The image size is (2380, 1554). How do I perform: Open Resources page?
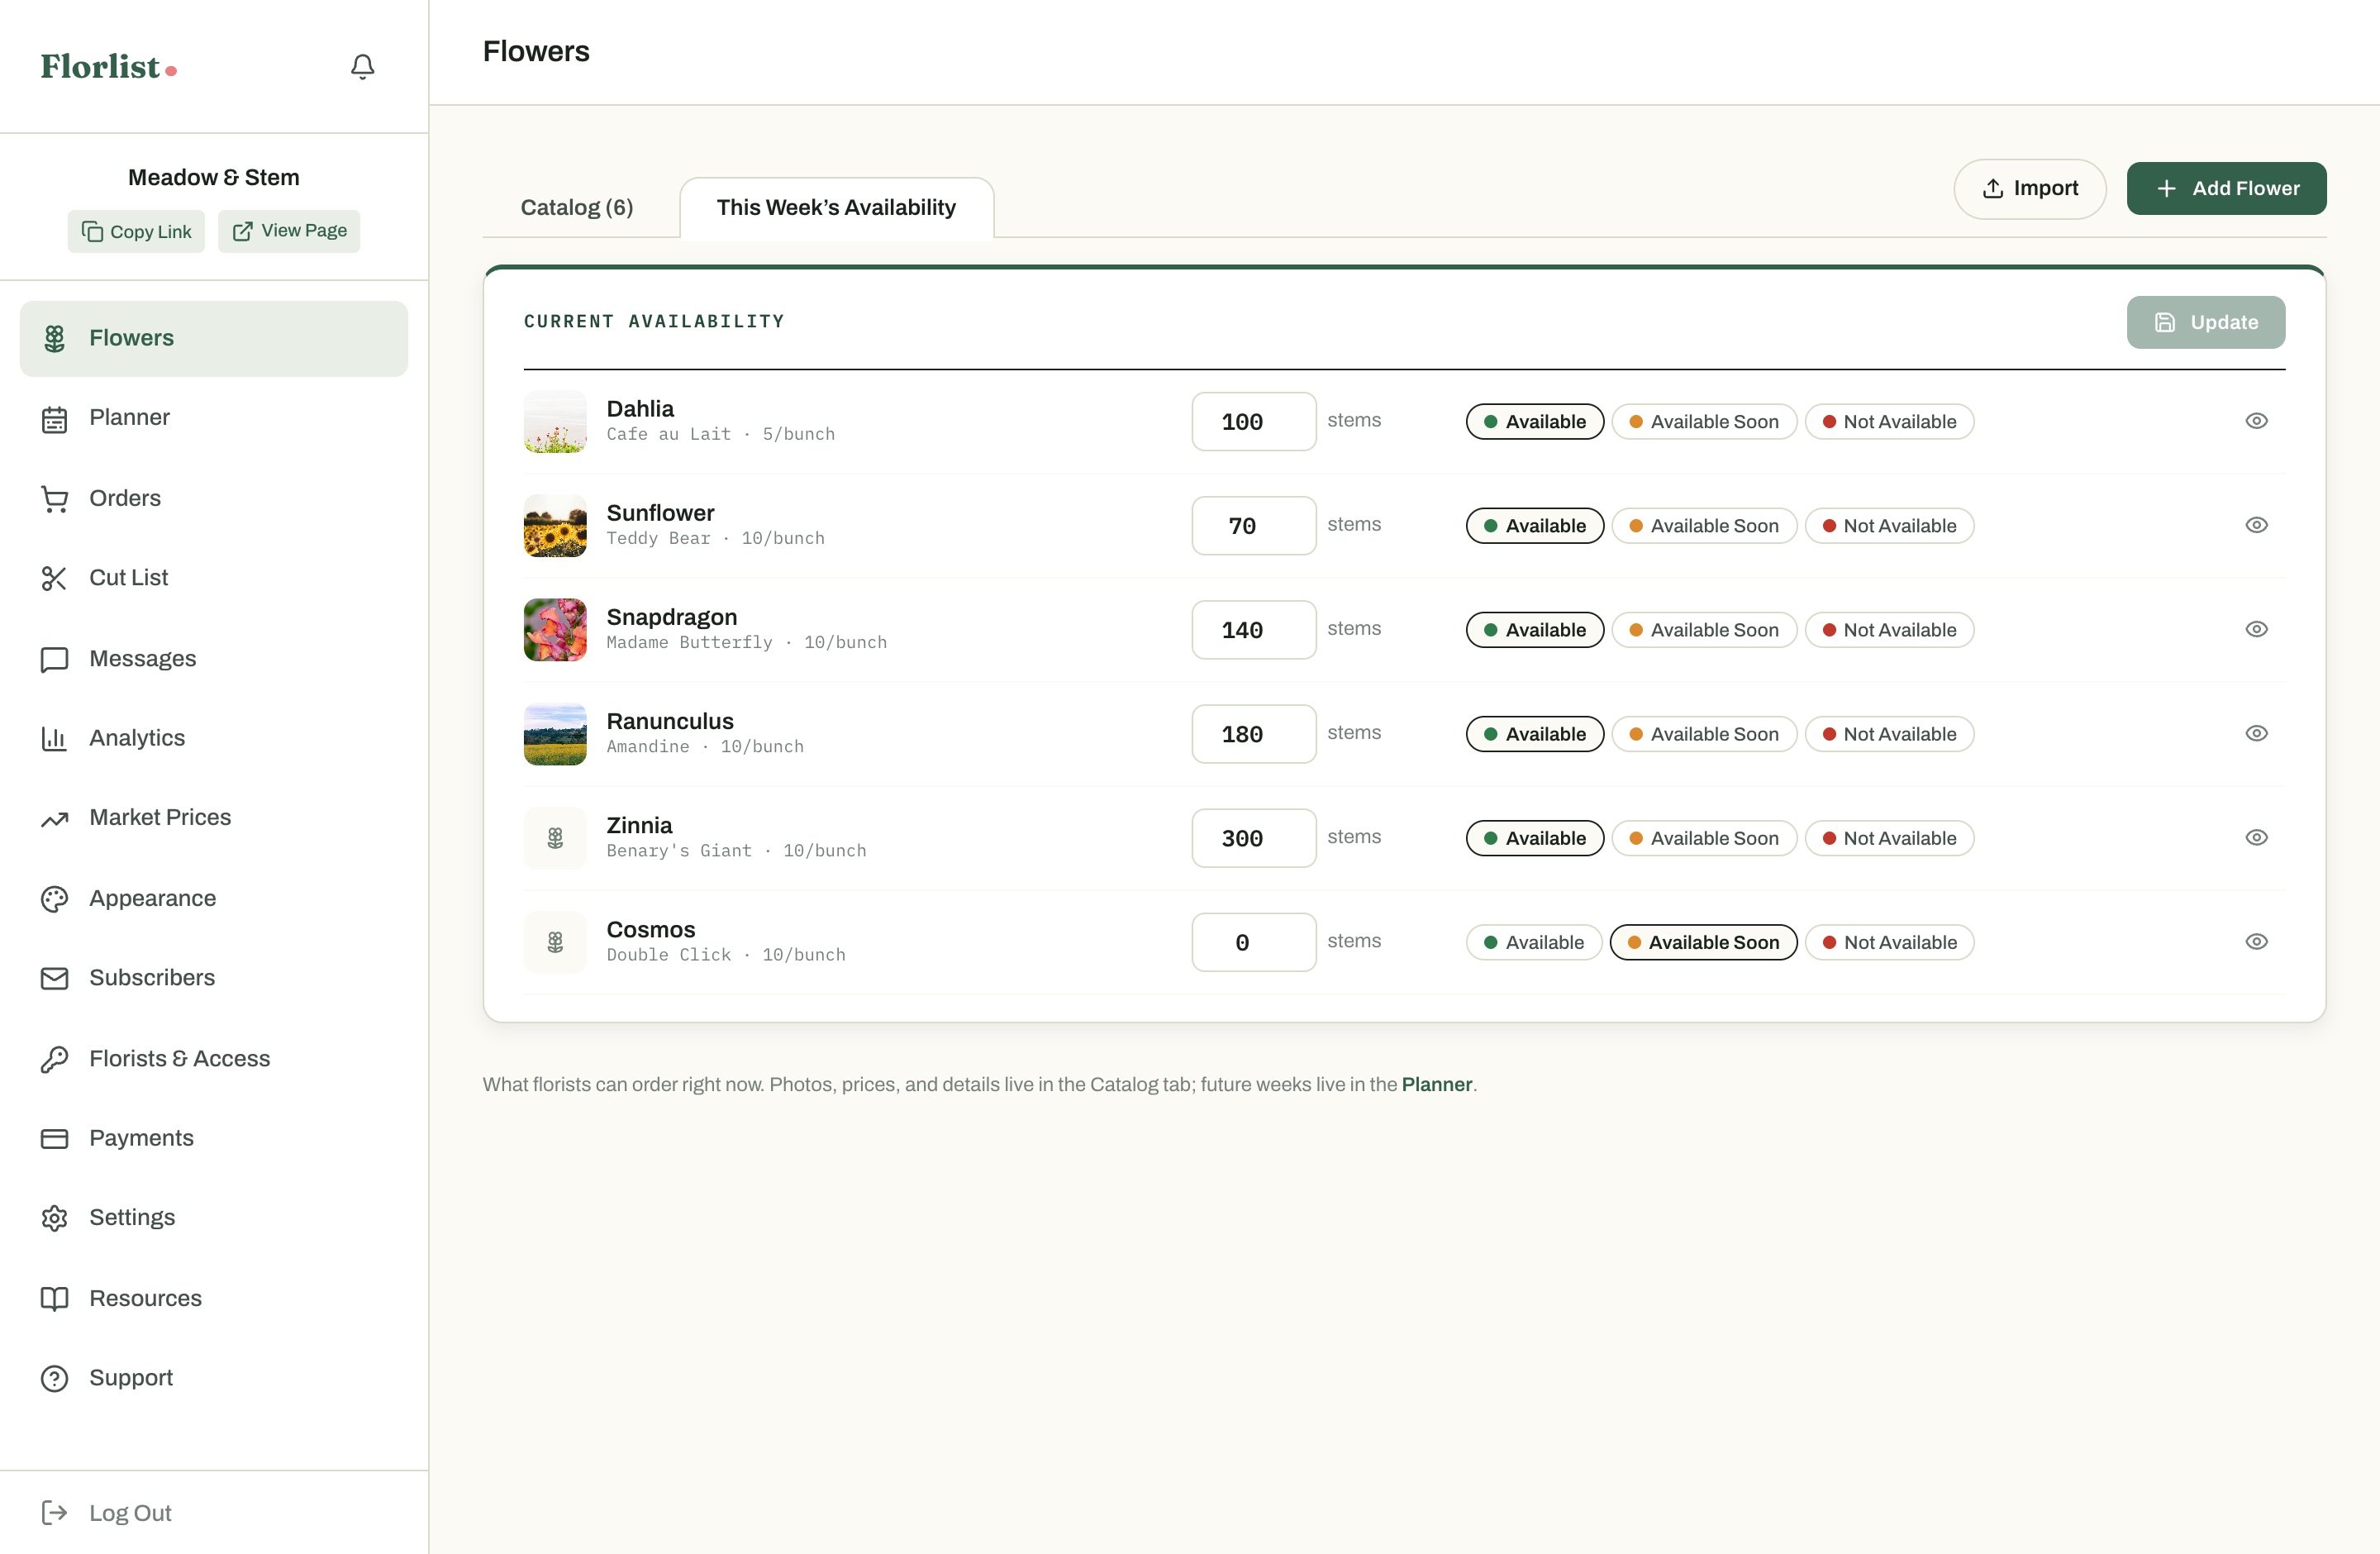pyautogui.click(x=213, y=1298)
